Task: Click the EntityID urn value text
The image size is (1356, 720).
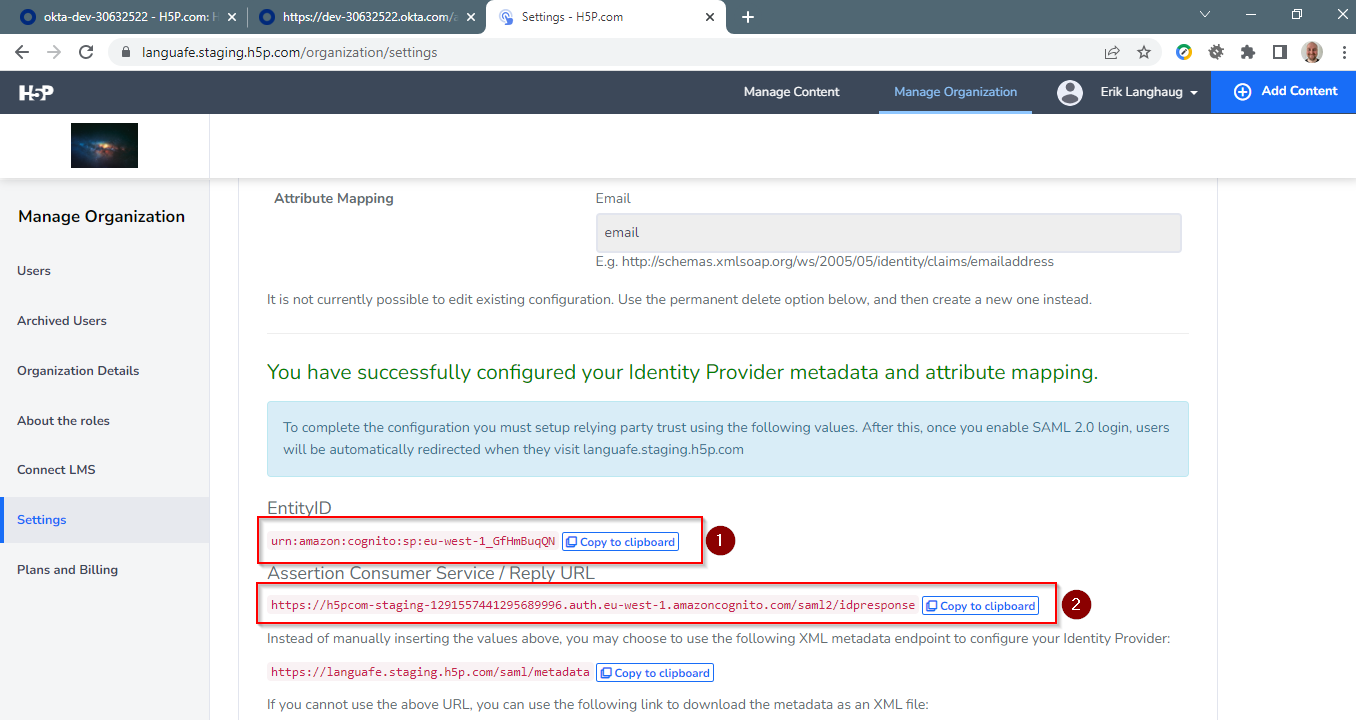Action: click(x=412, y=542)
